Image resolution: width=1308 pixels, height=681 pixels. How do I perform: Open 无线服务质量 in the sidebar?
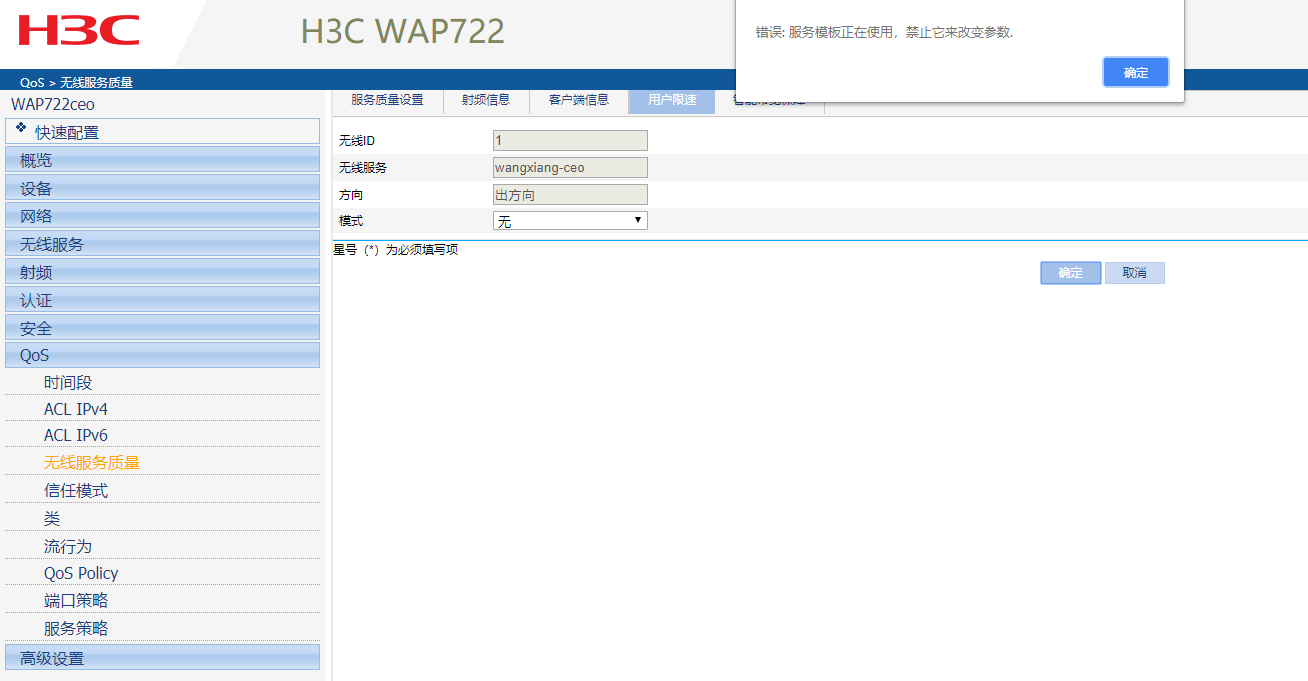click(92, 463)
